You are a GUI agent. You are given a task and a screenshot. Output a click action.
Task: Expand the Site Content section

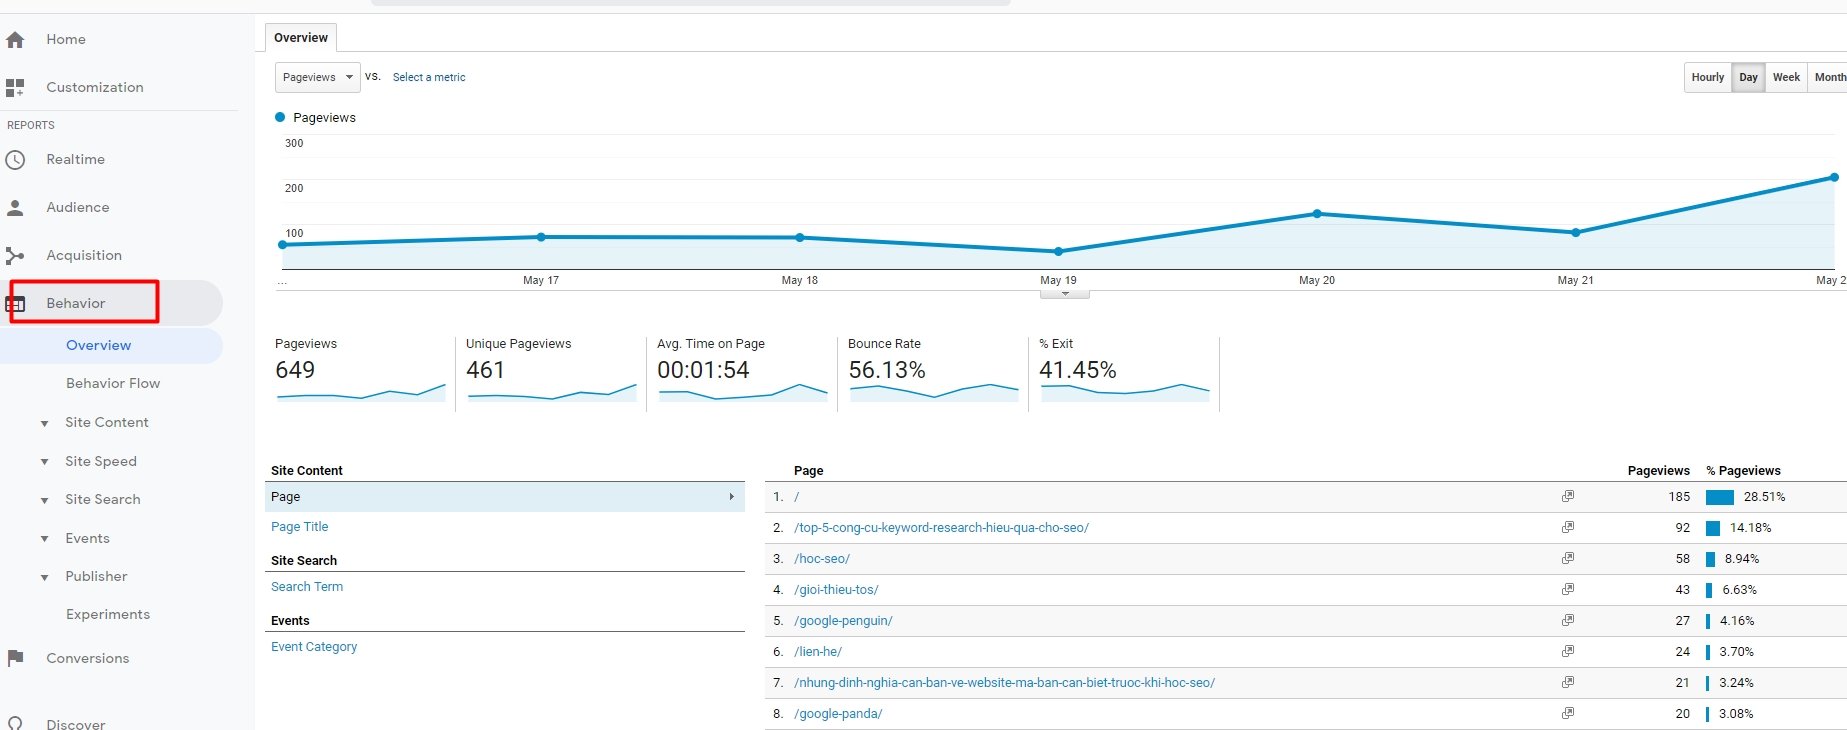[106, 423]
